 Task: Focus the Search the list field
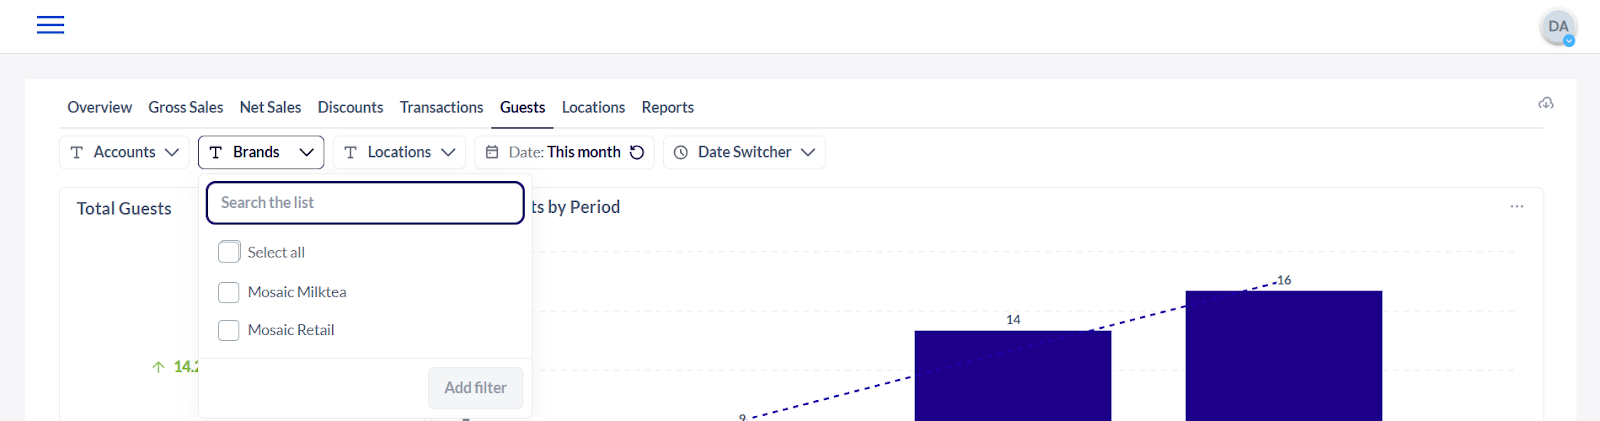coord(365,203)
